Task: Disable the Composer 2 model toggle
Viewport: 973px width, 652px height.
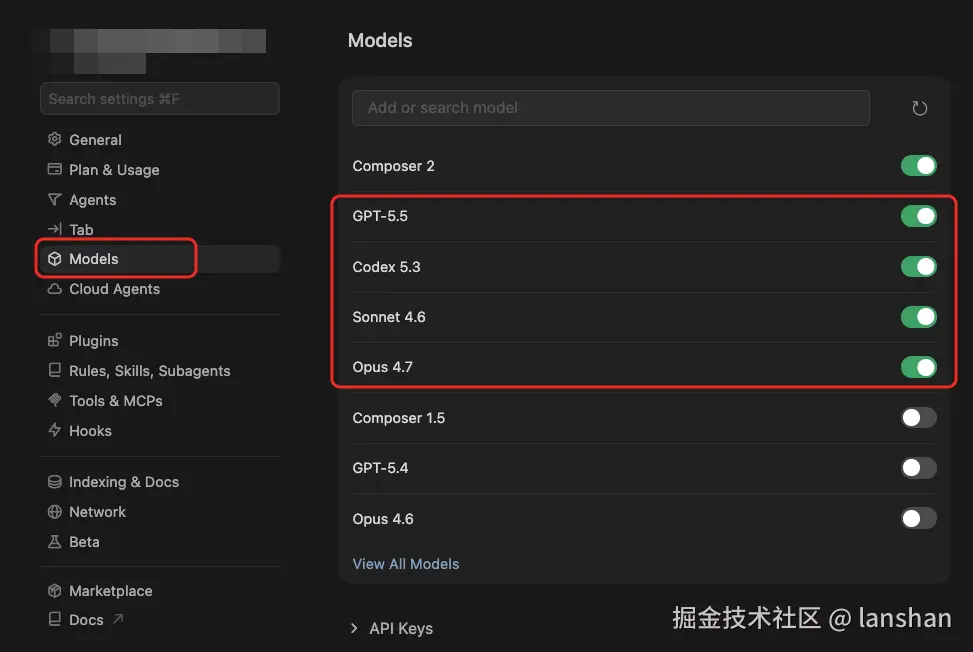Action: tap(918, 166)
